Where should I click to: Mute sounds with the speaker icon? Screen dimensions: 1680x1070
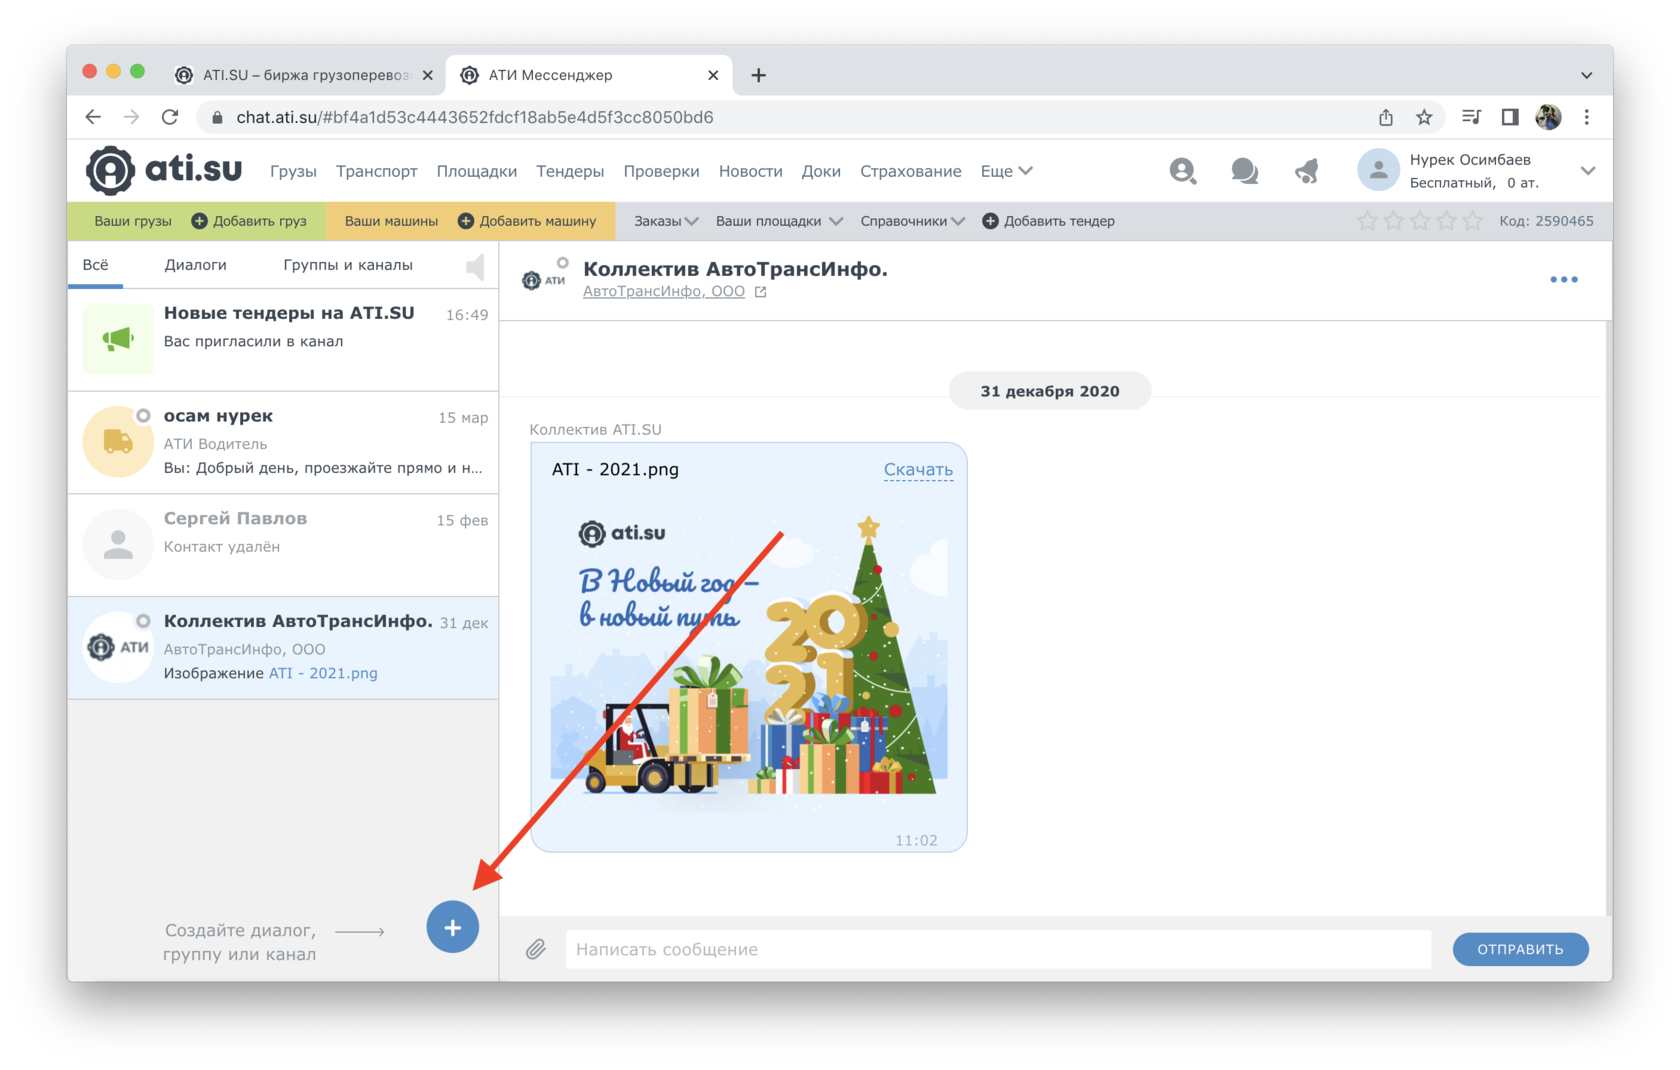pos(475,266)
